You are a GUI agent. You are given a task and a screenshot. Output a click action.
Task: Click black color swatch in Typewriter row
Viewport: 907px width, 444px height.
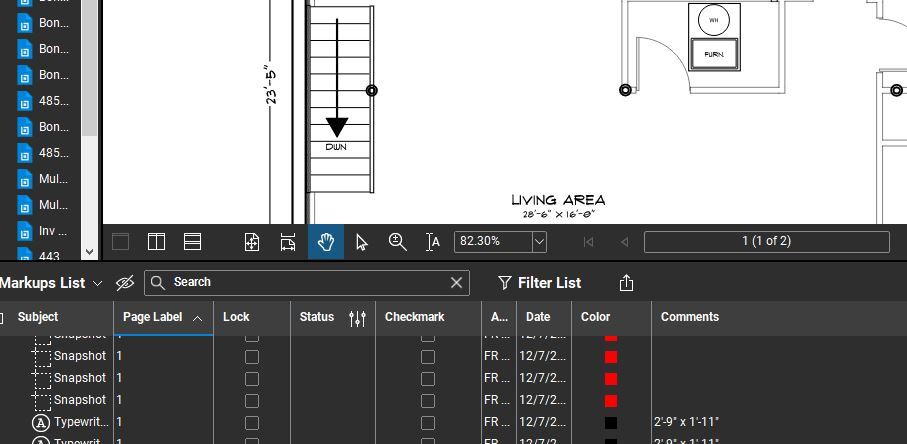click(x=611, y=423)
